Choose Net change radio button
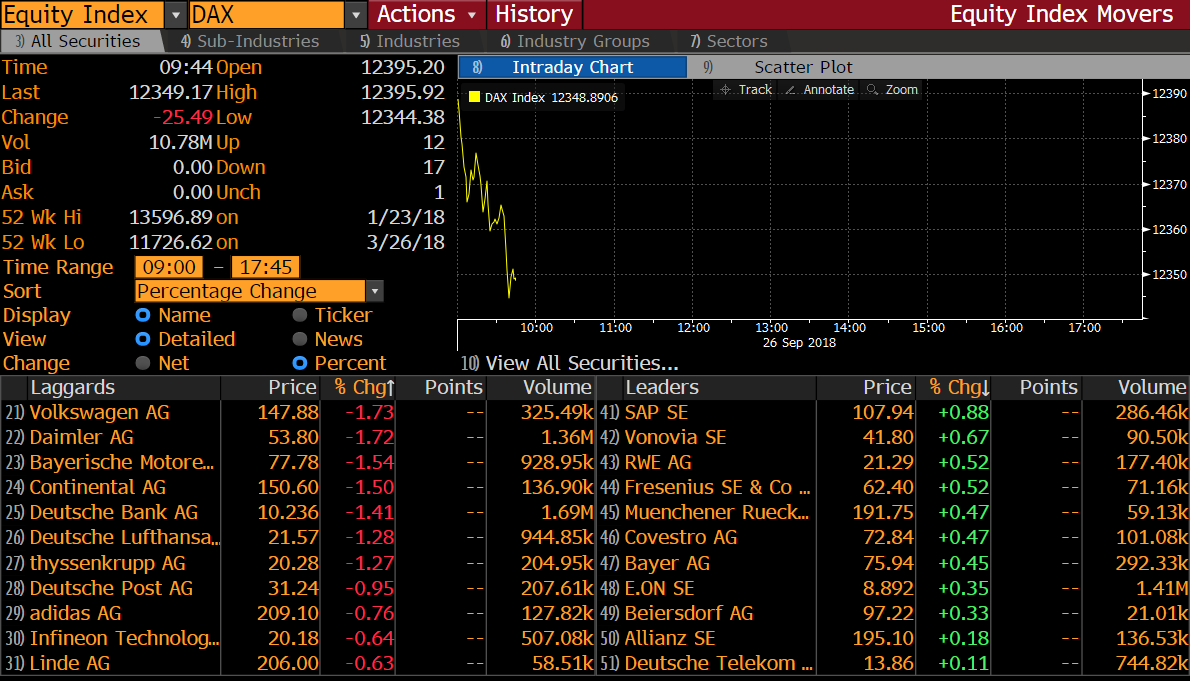 point(143,364)
